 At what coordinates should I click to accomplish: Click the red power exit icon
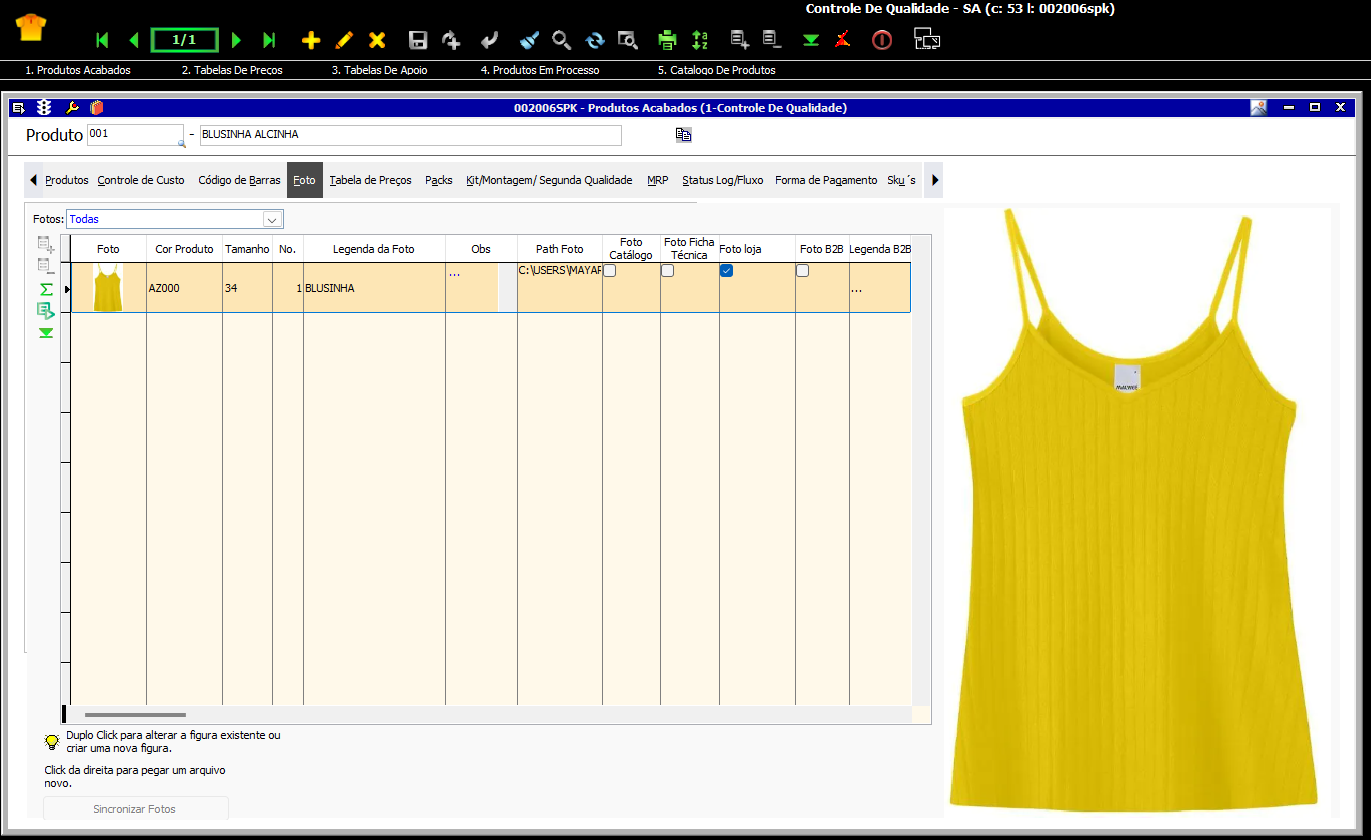tap(881, 40)
